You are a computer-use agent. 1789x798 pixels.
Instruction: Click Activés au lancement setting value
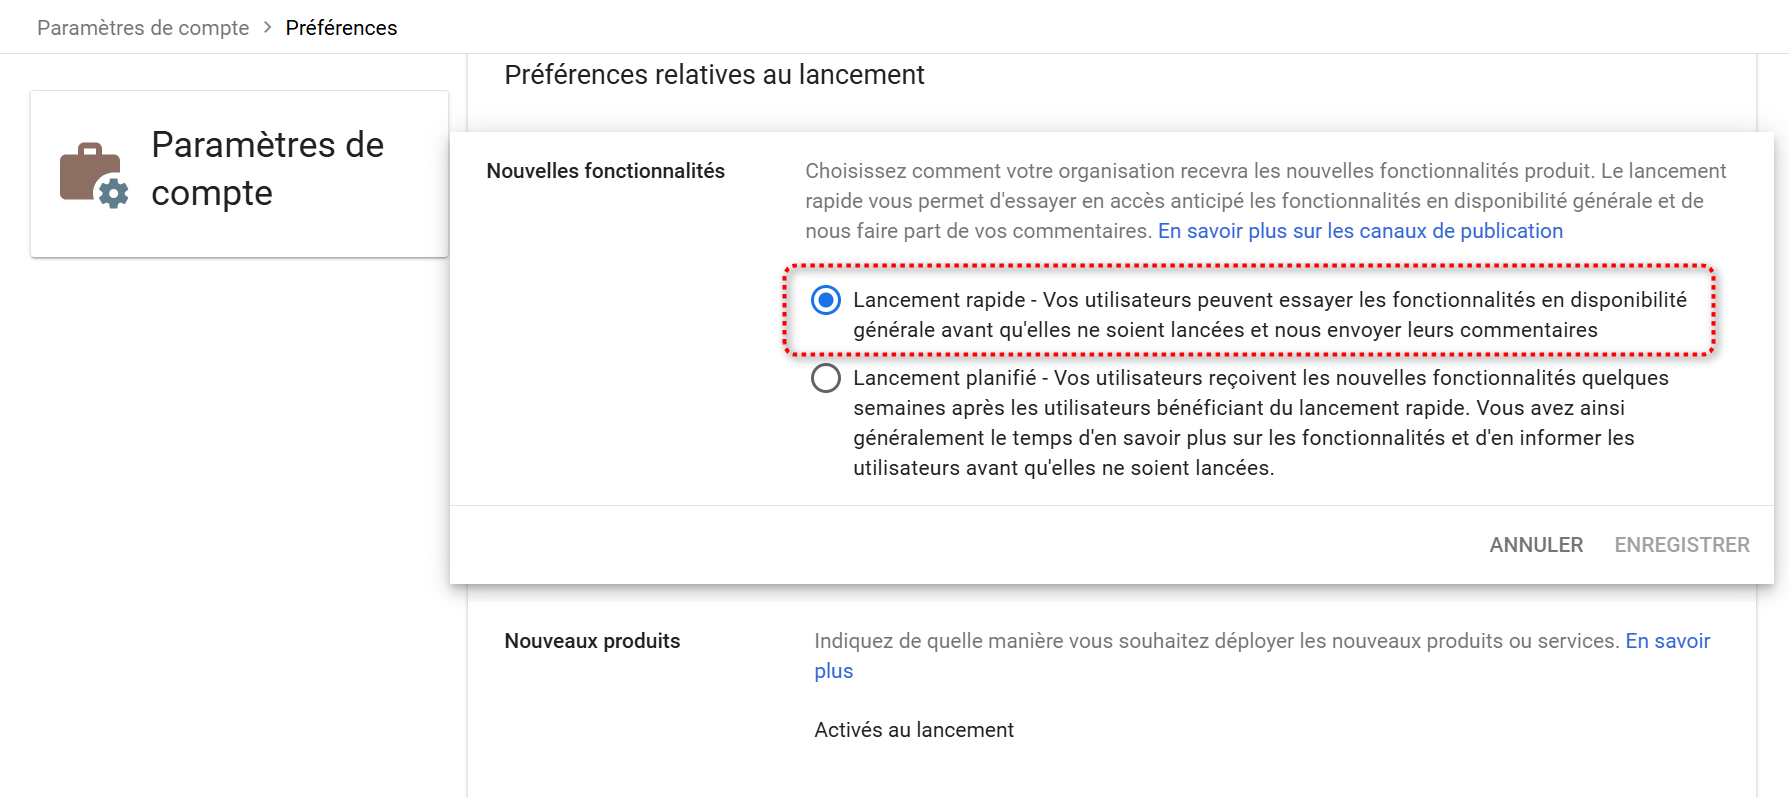coord(914,730)
